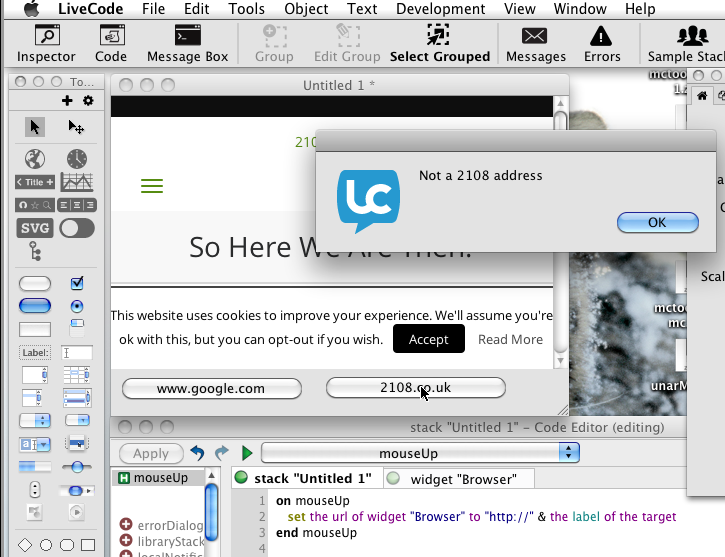The width and height of the screenshot is (725, 557).
Task: Pick the Navigation Bar widget
Action: click(x=35, y=205)
